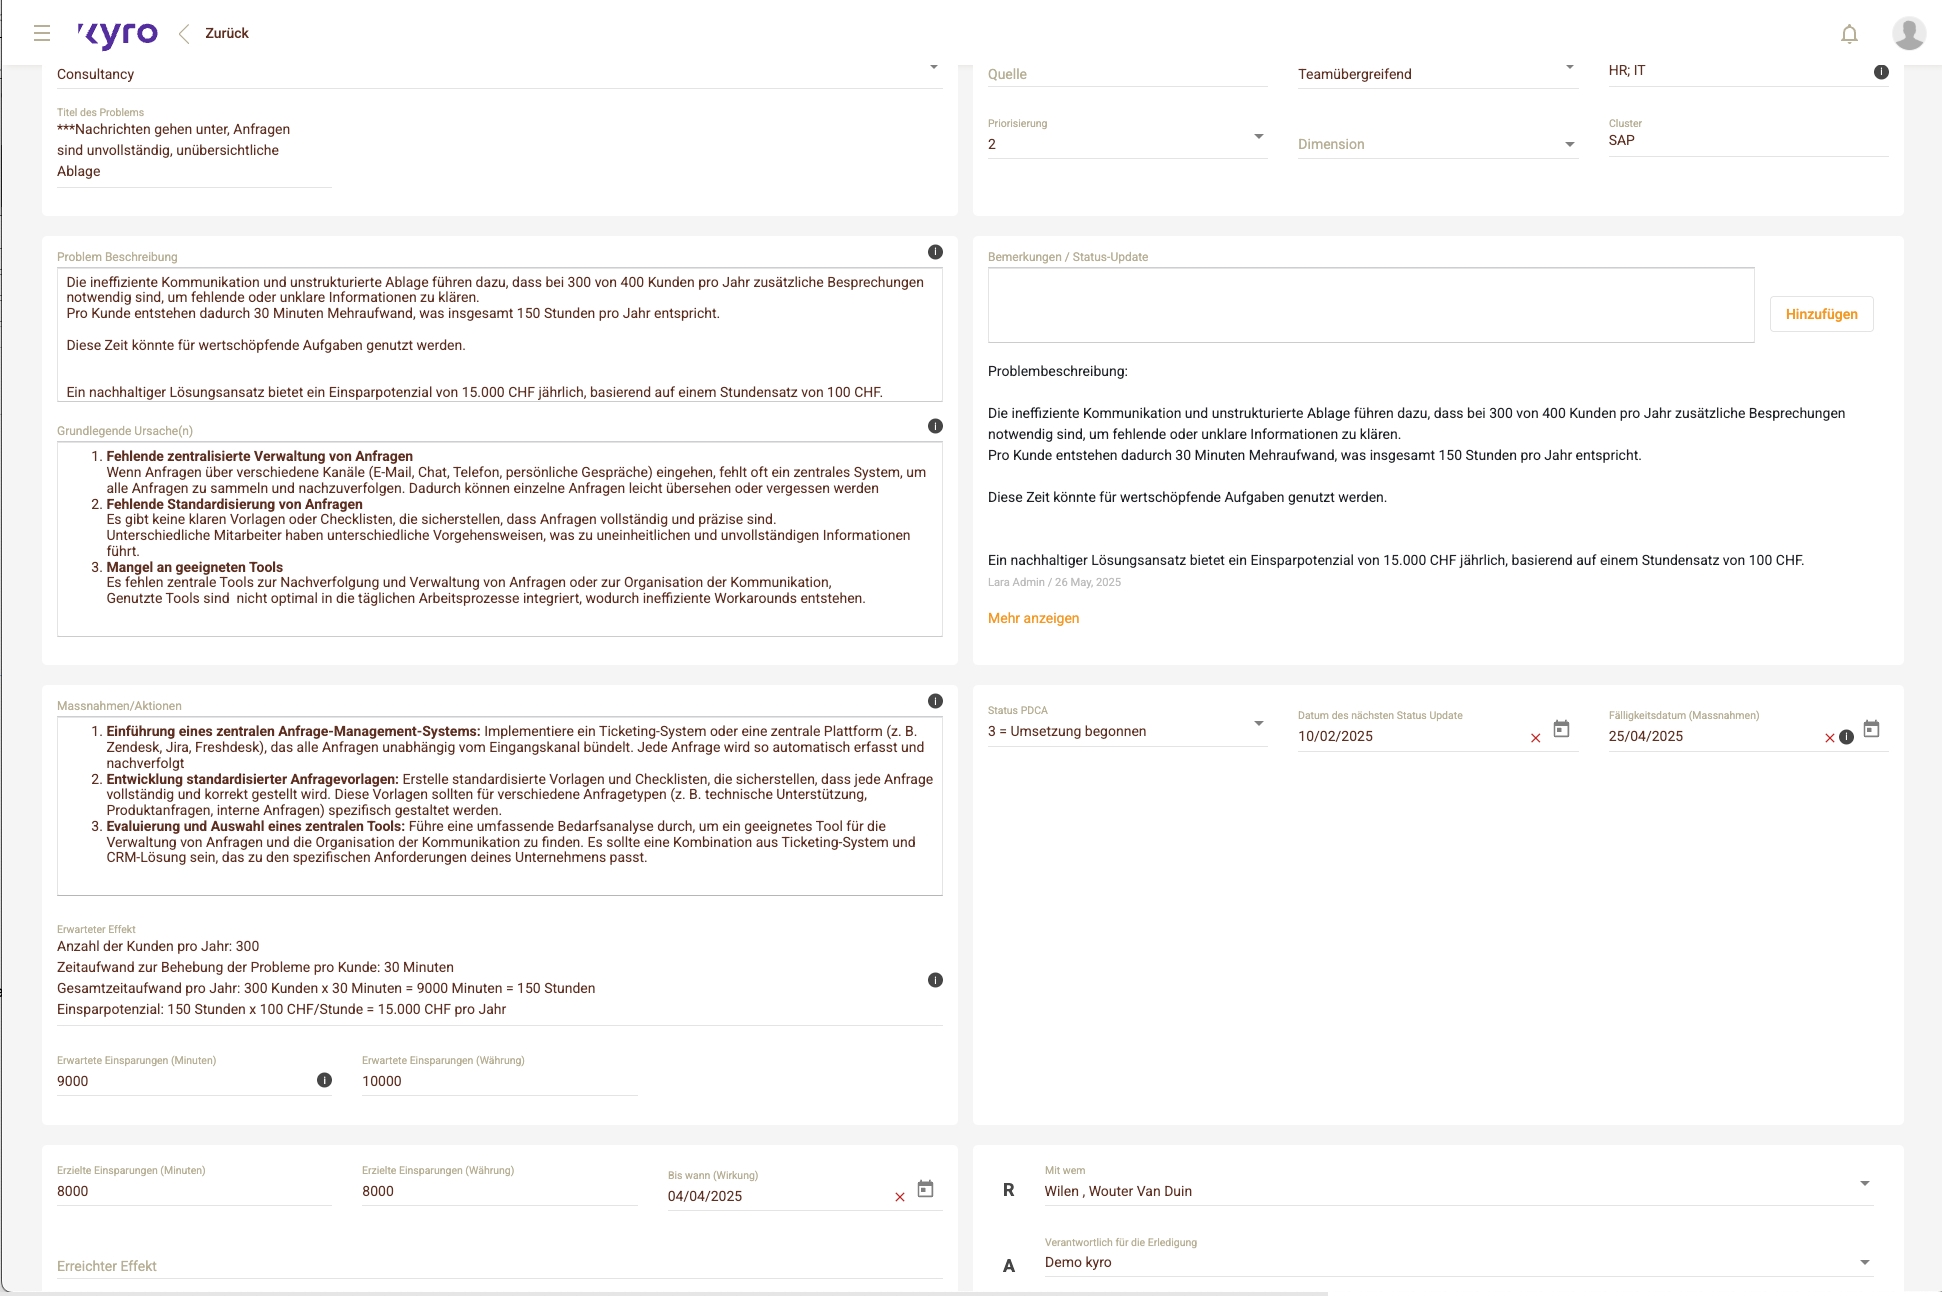Open calendar picker for Fälligkeitsdatum
Viewport: 1942px width, 1296px height.
(1871, 729)
